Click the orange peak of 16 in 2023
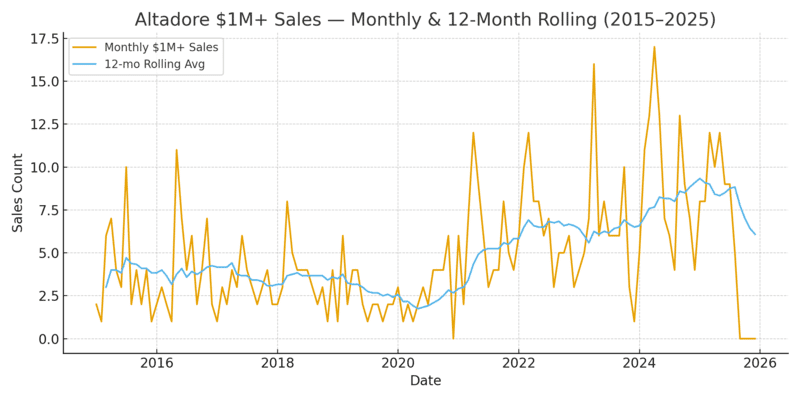Screen dimensions: 800x400 click(594, 64)
